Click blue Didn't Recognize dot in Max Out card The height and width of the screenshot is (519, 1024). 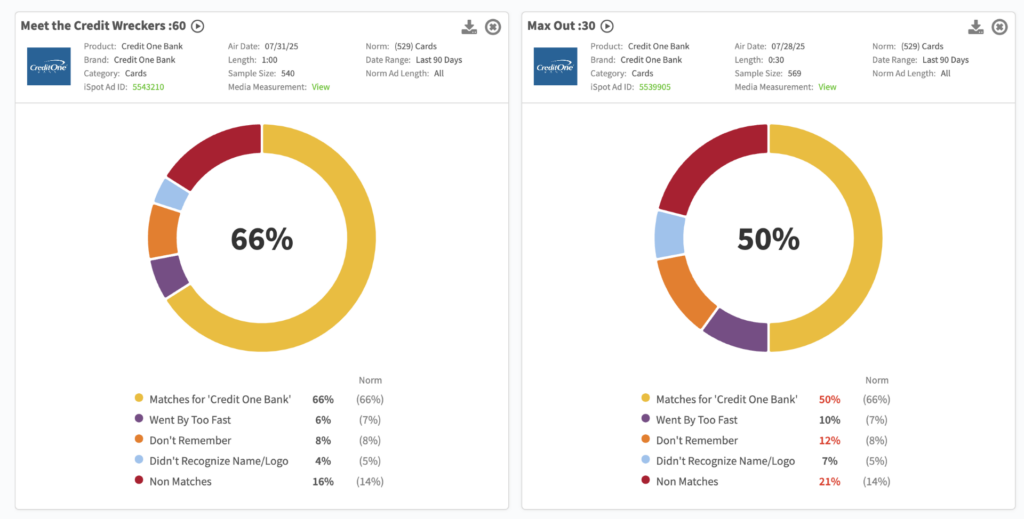pos(645,460)
